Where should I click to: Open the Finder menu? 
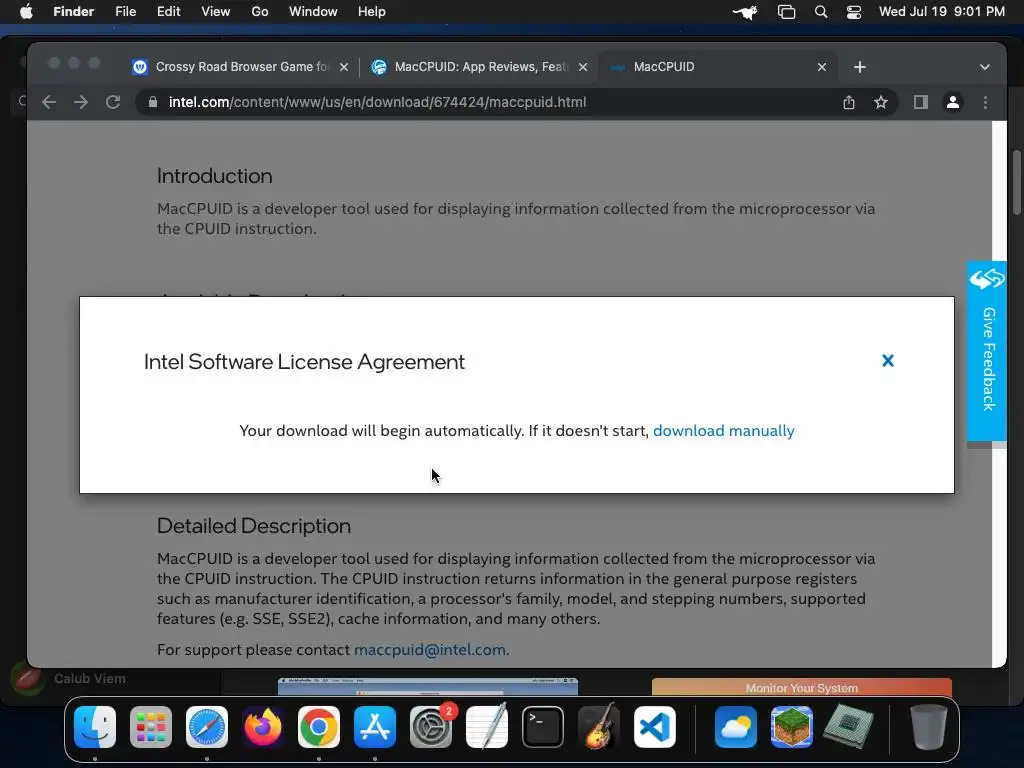74,12
